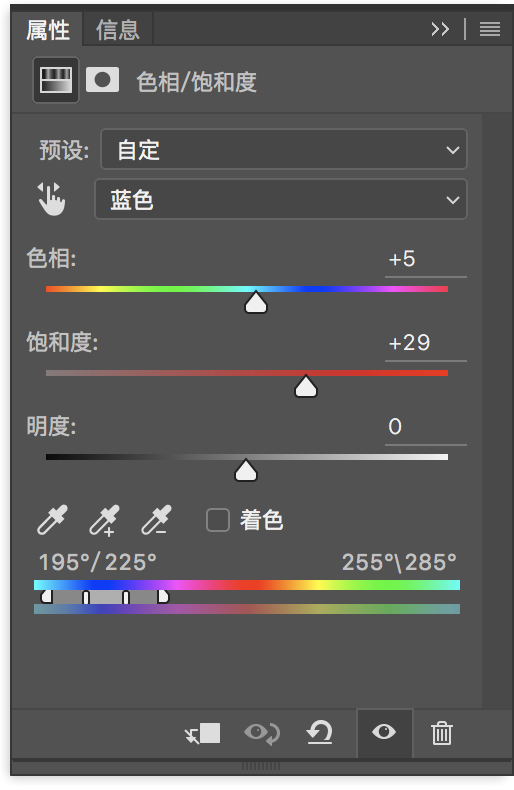This screenshot has height=790, width=514.
Task: Switch to the 属性 tab
Action: point(48,30)
